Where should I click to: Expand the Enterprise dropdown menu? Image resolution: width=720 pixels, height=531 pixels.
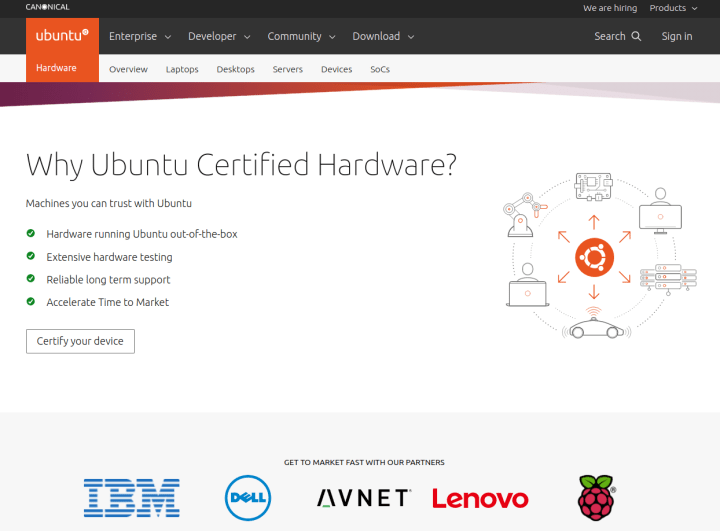(x=140, y=36)
